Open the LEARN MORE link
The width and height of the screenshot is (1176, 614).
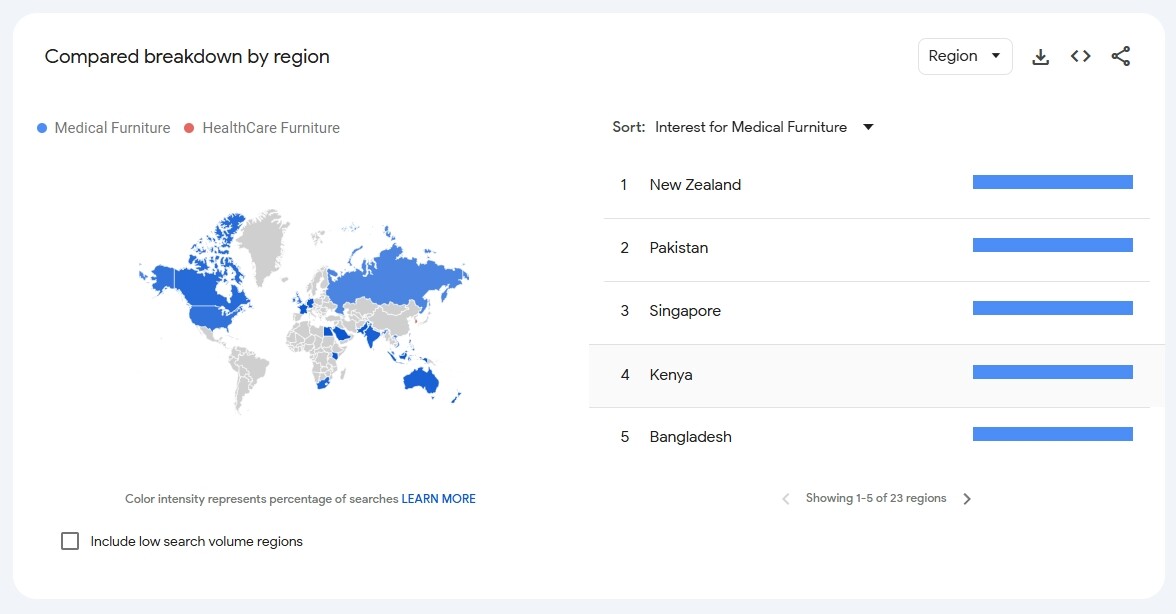tap(438, 499)
